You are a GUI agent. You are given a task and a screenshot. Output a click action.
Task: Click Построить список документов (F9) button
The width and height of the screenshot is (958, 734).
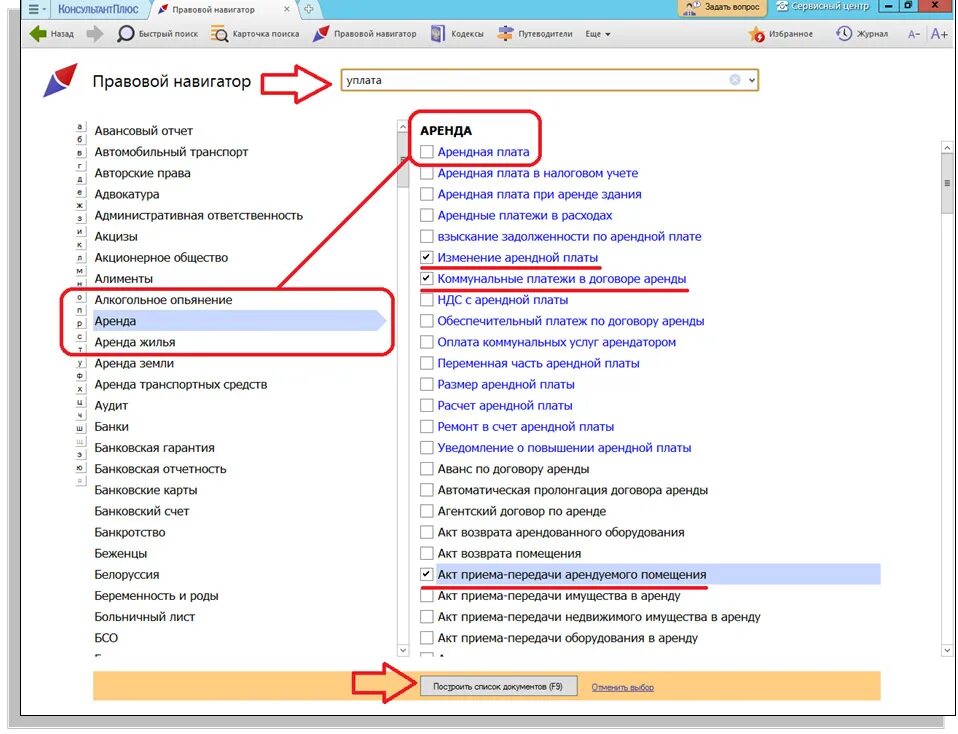coord(498,686)
